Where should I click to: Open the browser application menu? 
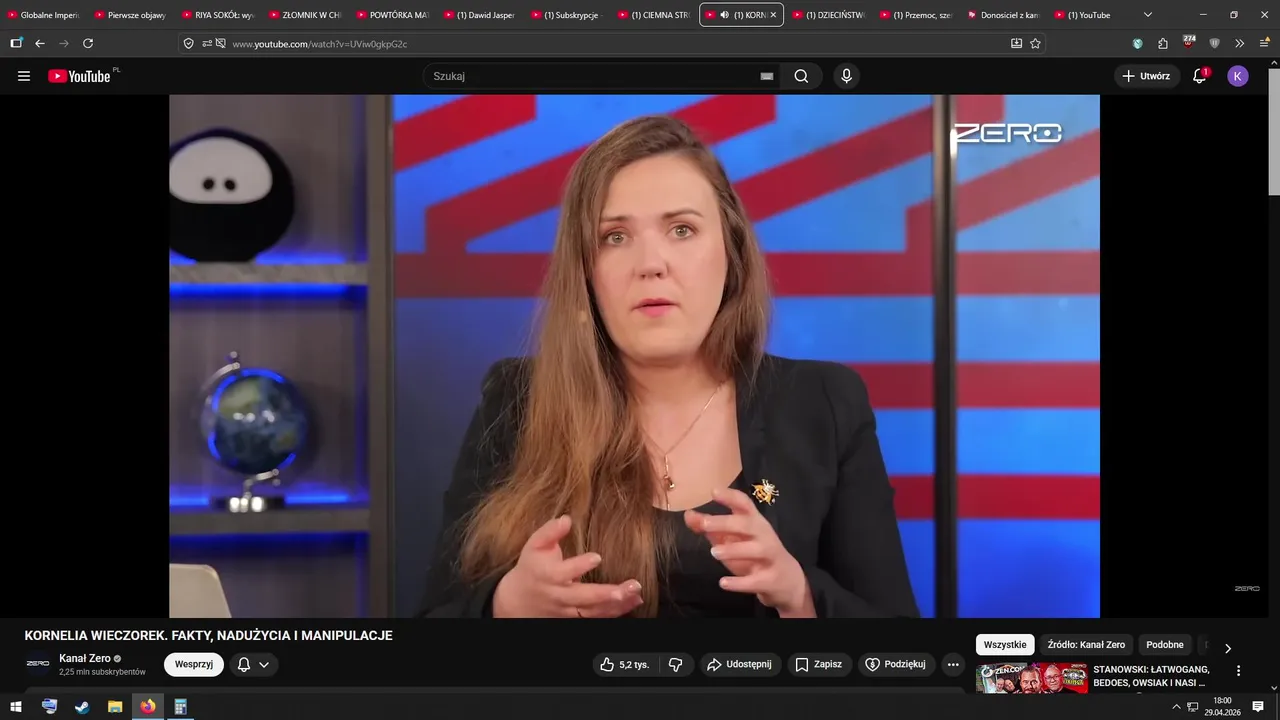1264,43
